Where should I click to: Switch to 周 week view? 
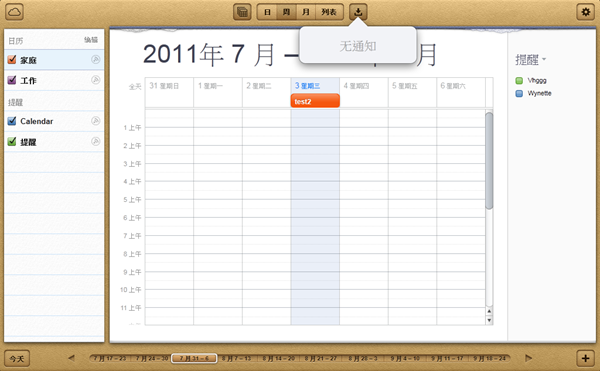(x=286, y=12)
